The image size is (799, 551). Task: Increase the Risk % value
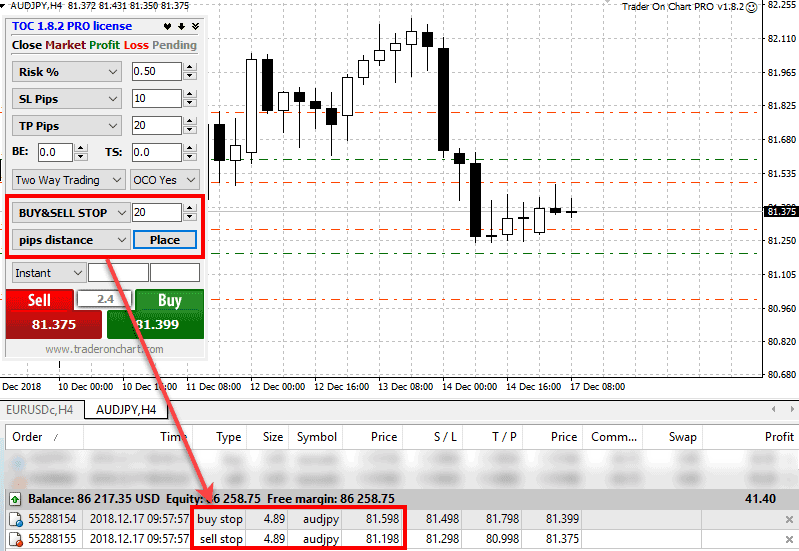click(x=190, y=67)
